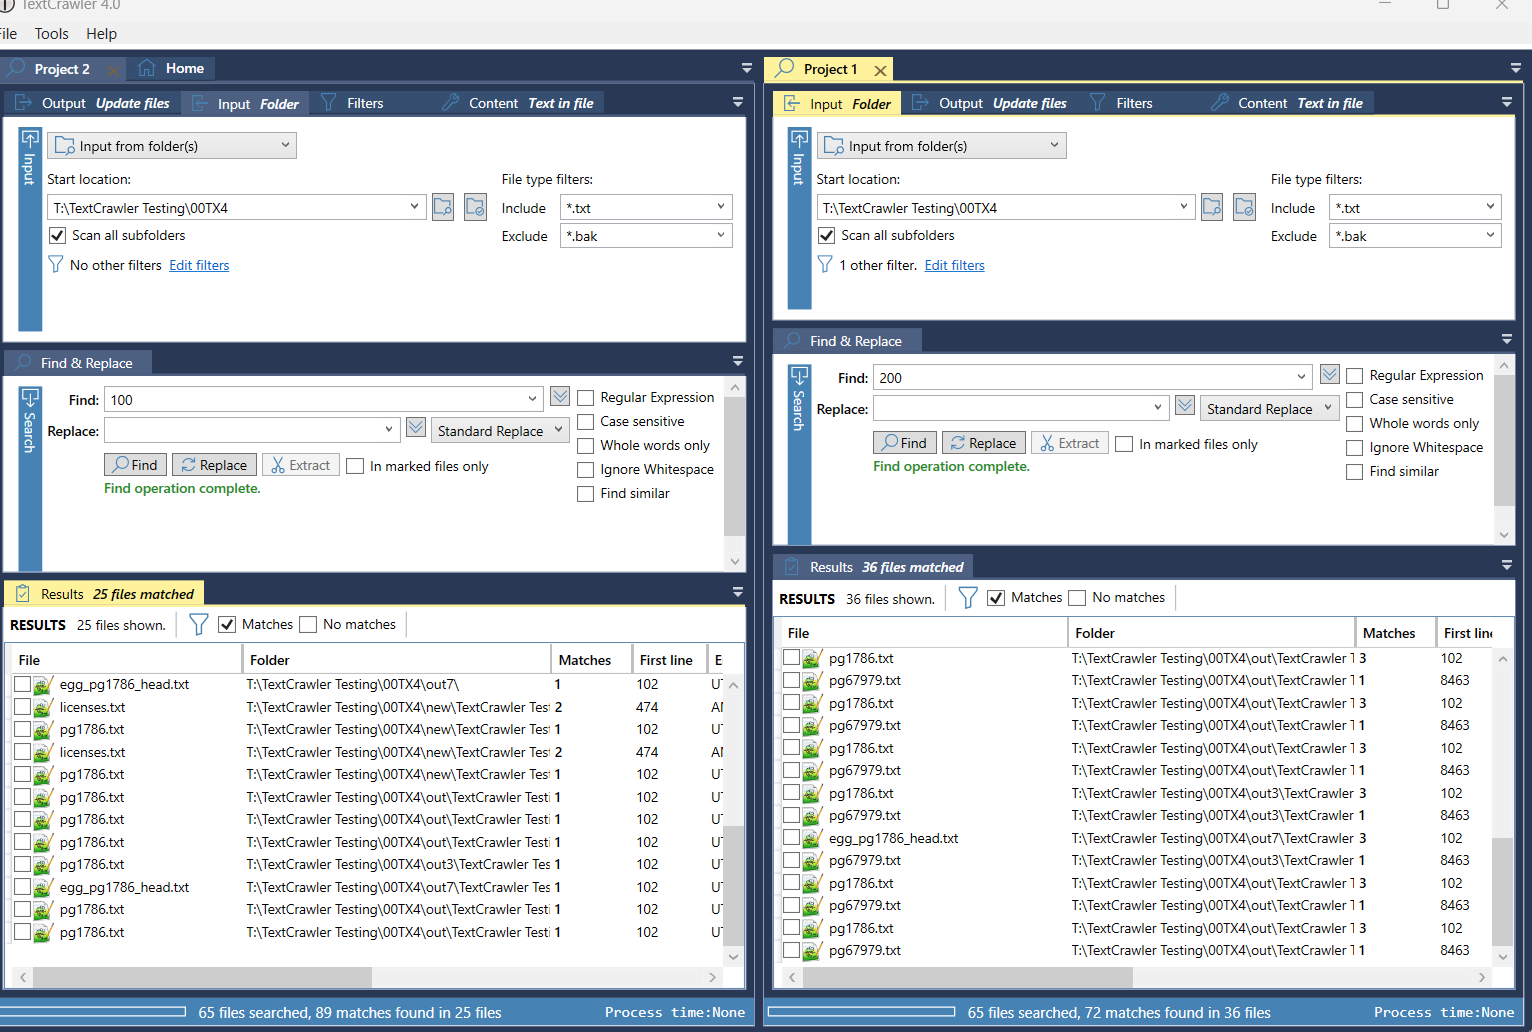This screenshot has width=1532, height=1032.
Task: Open the Include file type dropdown in Project 1
Action: tap(1490, 207)
